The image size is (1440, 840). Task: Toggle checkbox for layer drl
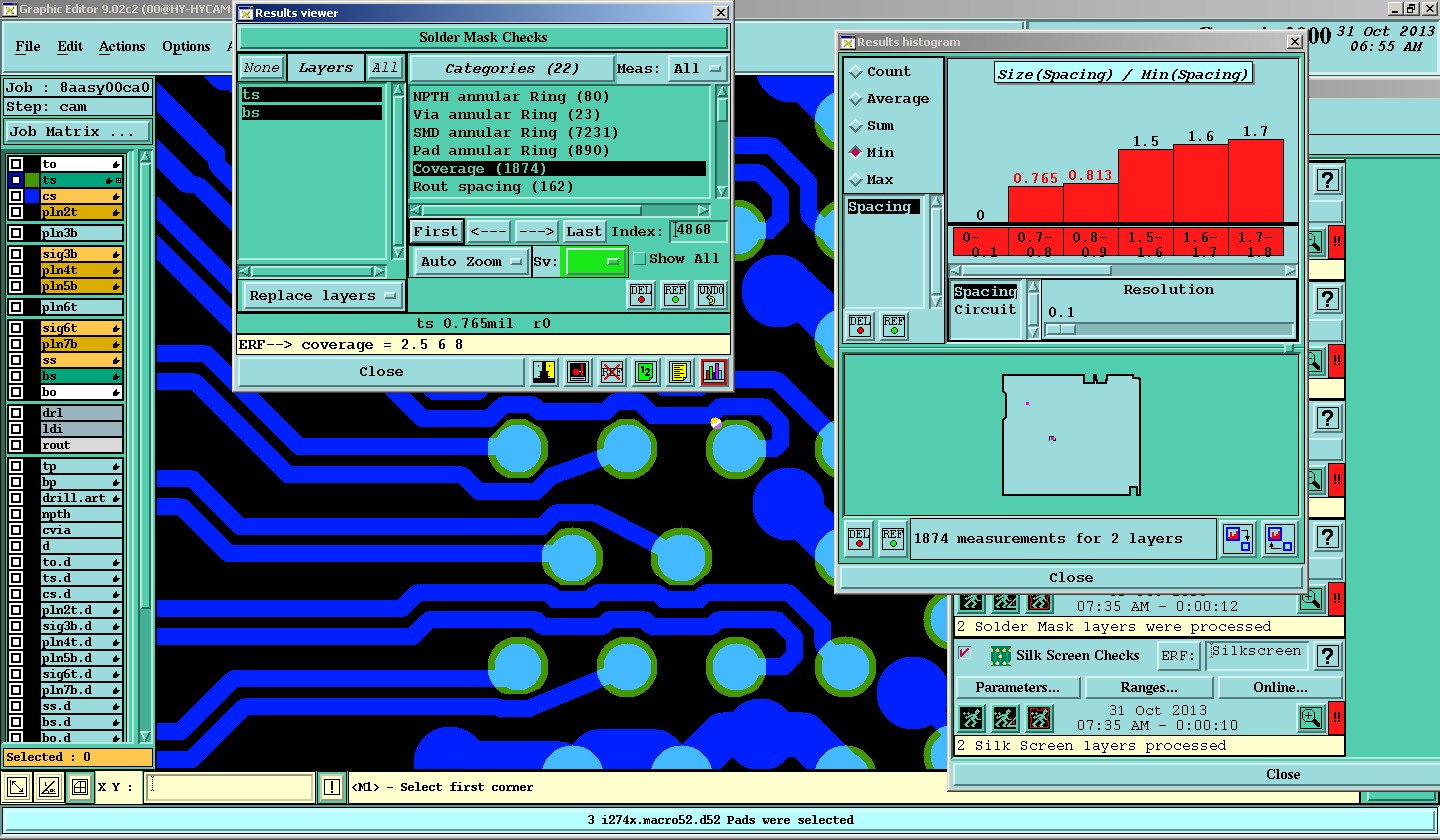16,413
